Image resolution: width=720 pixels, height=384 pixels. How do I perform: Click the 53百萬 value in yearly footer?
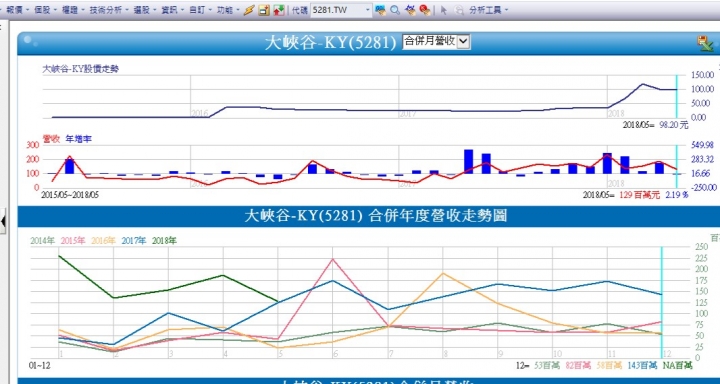[x=547, y=366]
